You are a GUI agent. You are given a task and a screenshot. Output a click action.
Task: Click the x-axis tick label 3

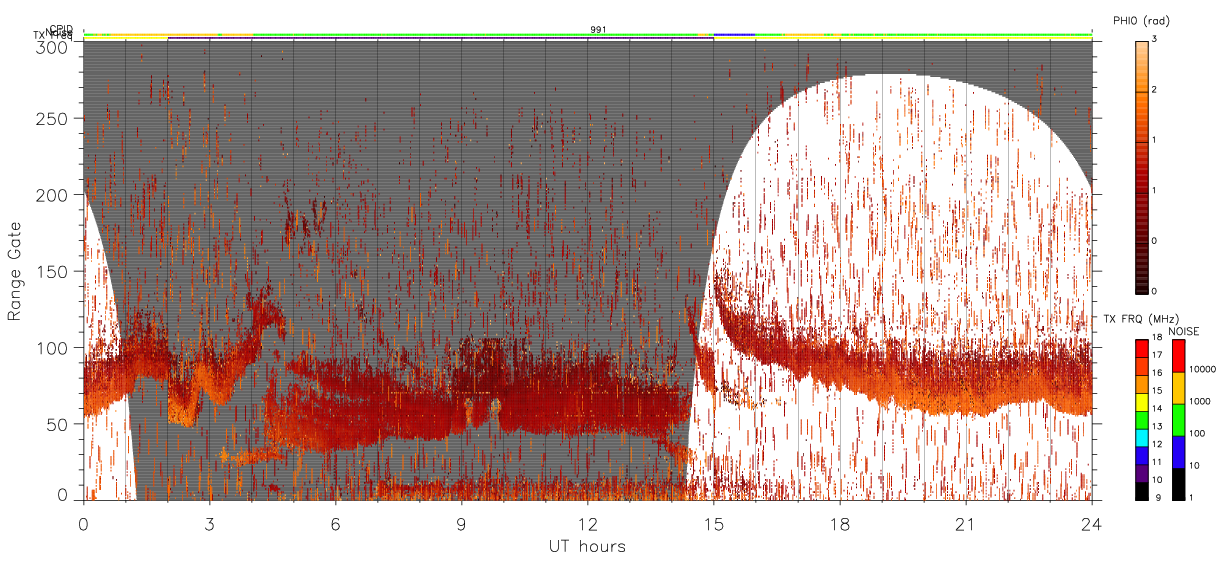tap(209, 524)
